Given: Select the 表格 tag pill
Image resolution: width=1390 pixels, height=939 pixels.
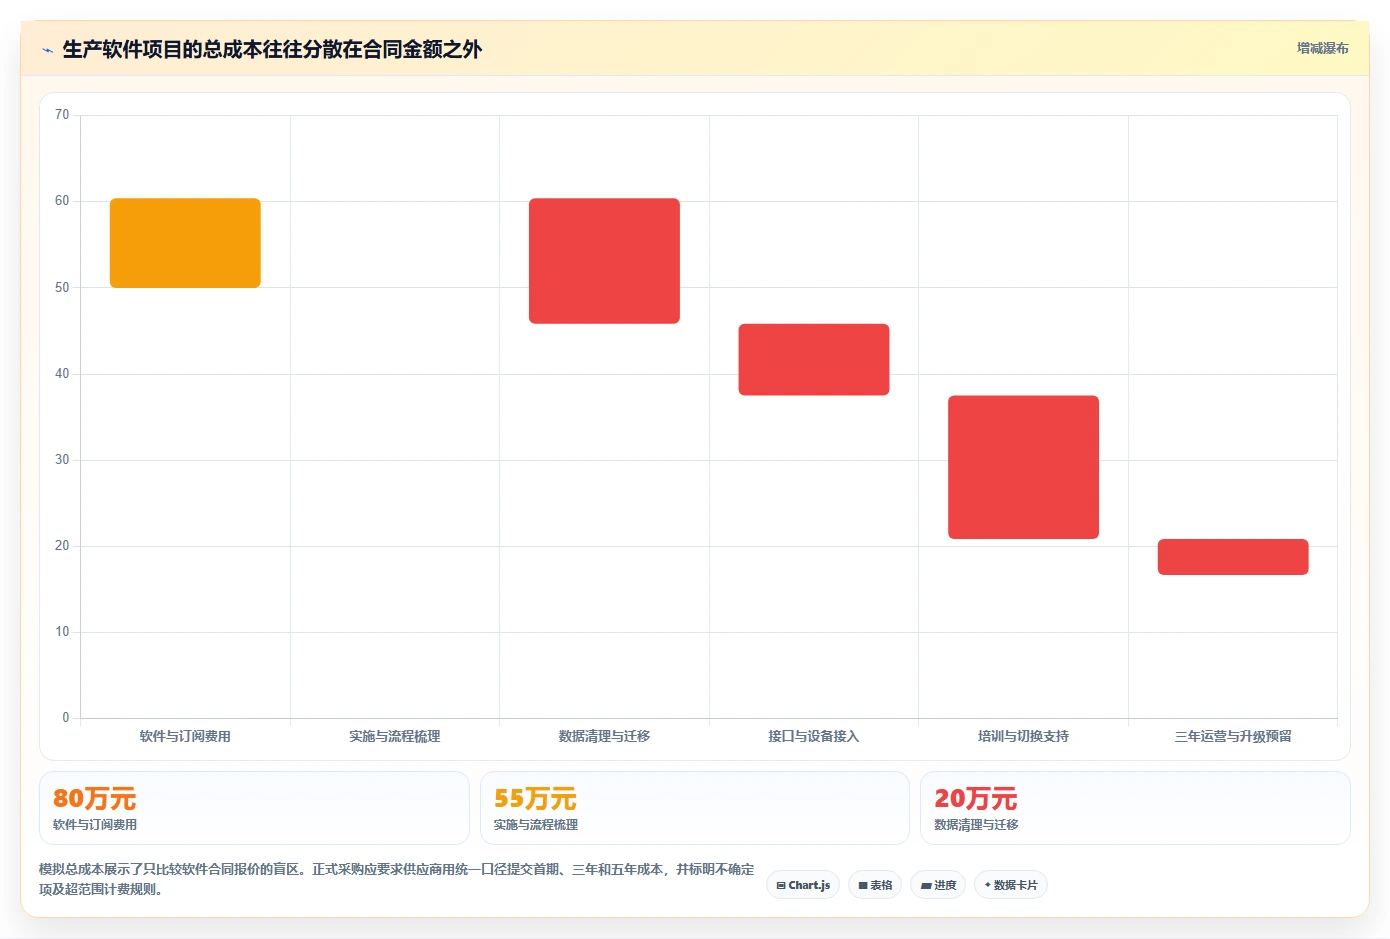Looking at the screenshot, I should tap(875, 885).
